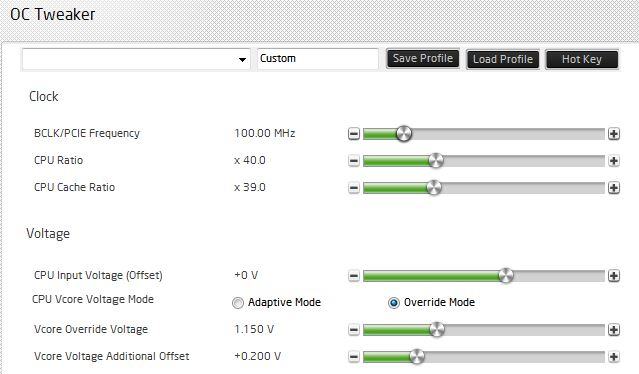Click the Vcore Voltage Additional Offset label

[112, 356]
